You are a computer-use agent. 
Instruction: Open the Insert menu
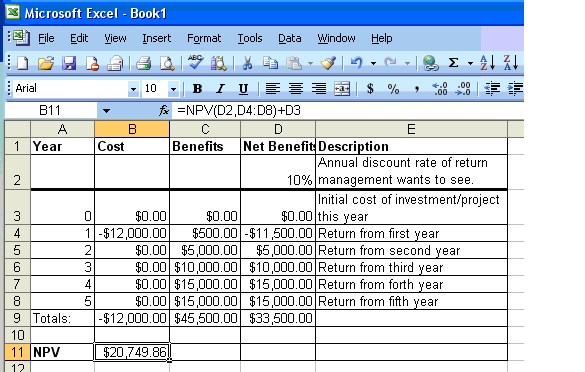(x=157, y=38)
